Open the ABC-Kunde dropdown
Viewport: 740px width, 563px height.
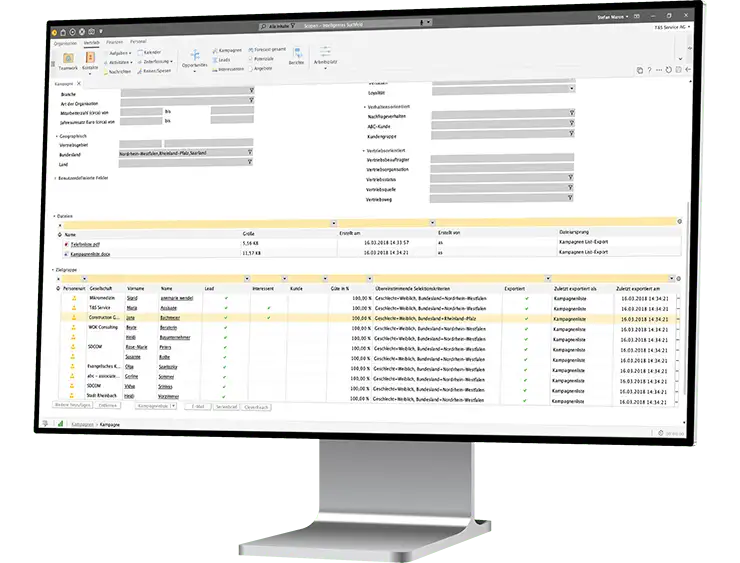[572, 123]
